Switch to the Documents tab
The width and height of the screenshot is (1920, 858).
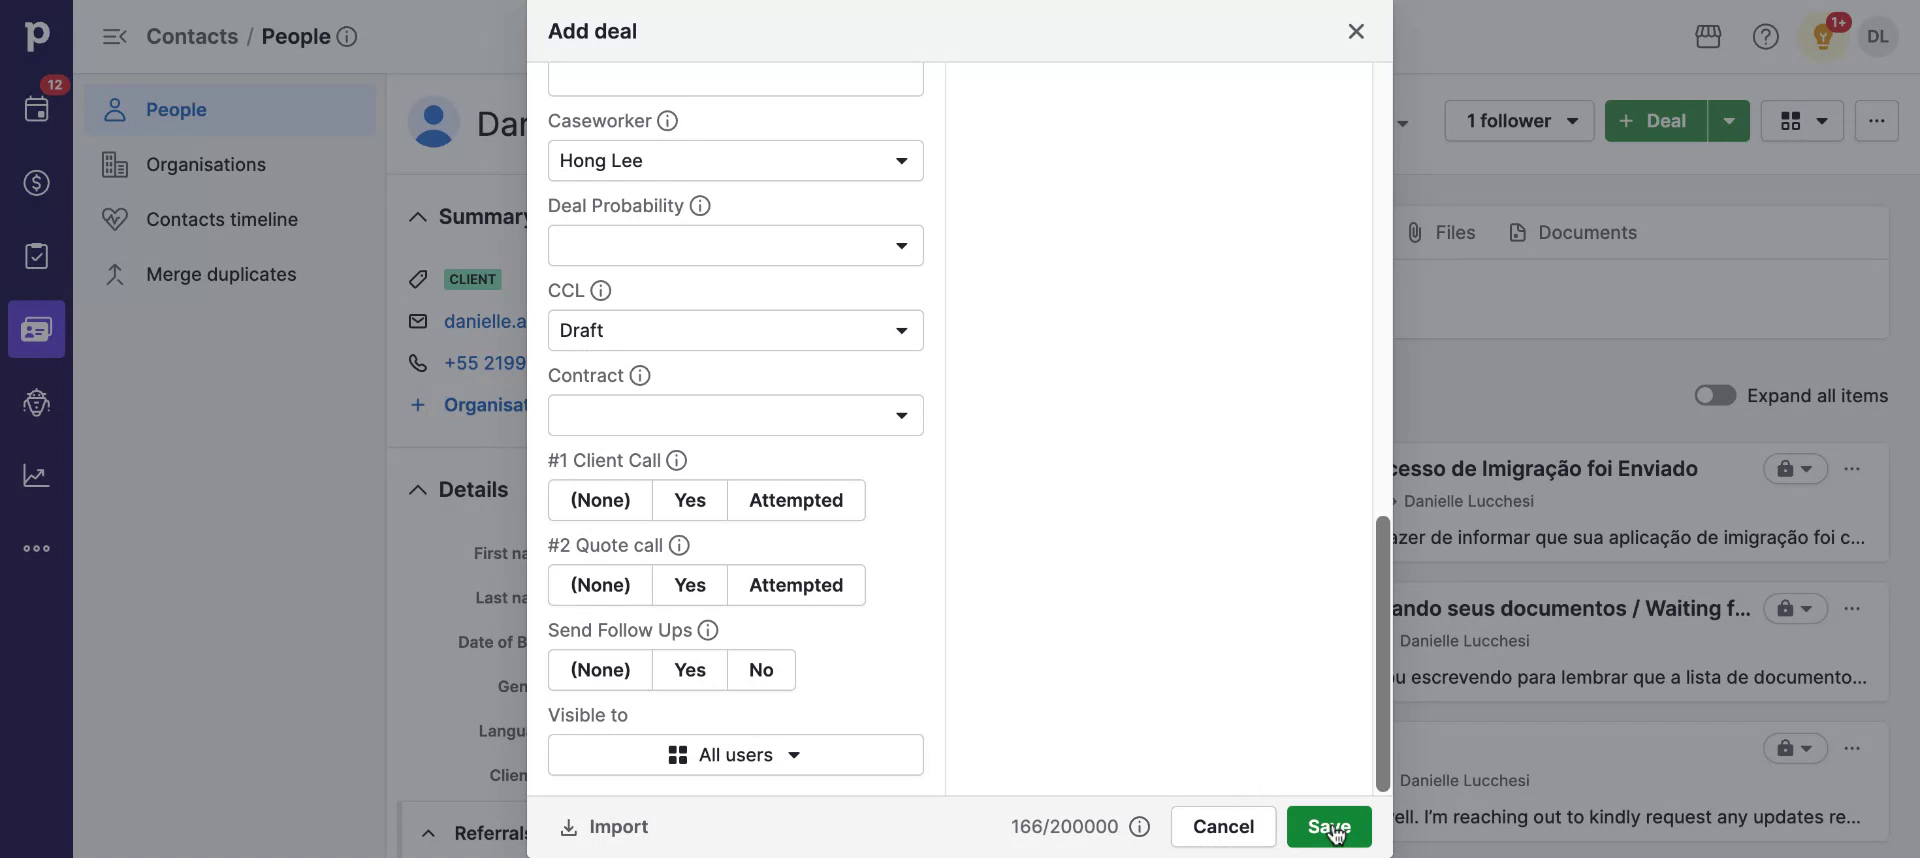[1573, 233]
